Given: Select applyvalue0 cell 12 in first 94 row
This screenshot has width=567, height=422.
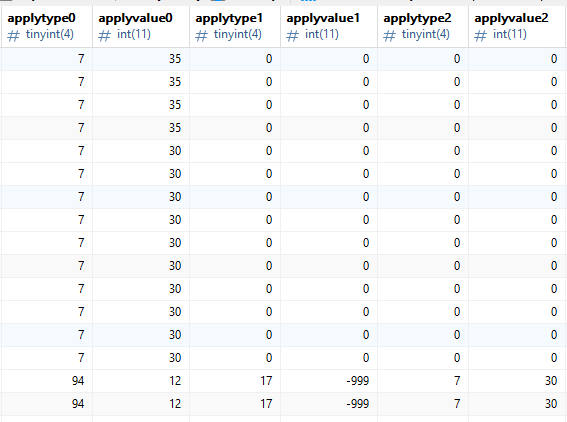Looking at the screenshot, I should tap(141, 381).
